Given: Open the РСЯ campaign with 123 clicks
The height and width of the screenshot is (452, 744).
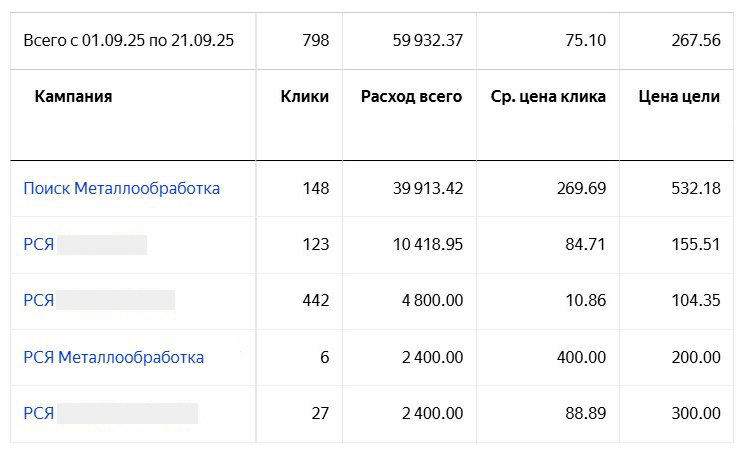Looking at the screenshot, I should [38, 244].
